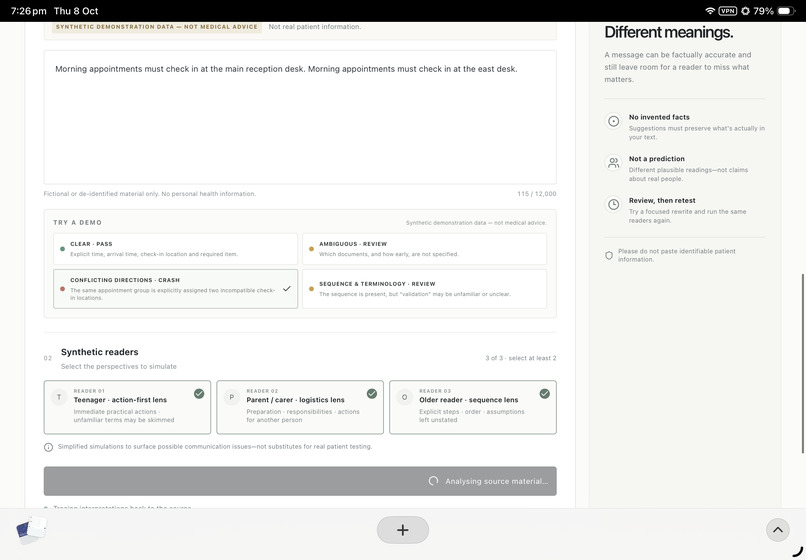The image size is (806, 560).
Task: Click the yellow dot on Sequence & Terminology demo
Action: [x=311, y=289]
